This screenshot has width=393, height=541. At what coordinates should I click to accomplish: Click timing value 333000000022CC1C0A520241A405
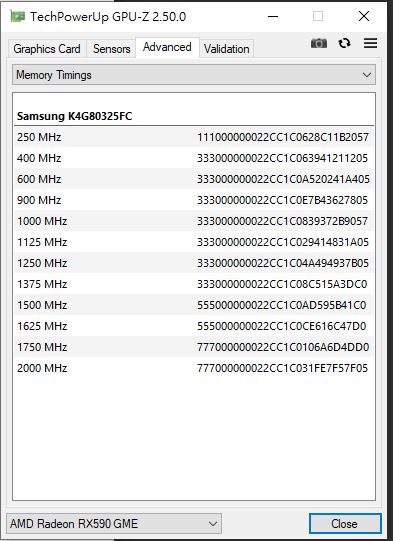tap(283, 179)
